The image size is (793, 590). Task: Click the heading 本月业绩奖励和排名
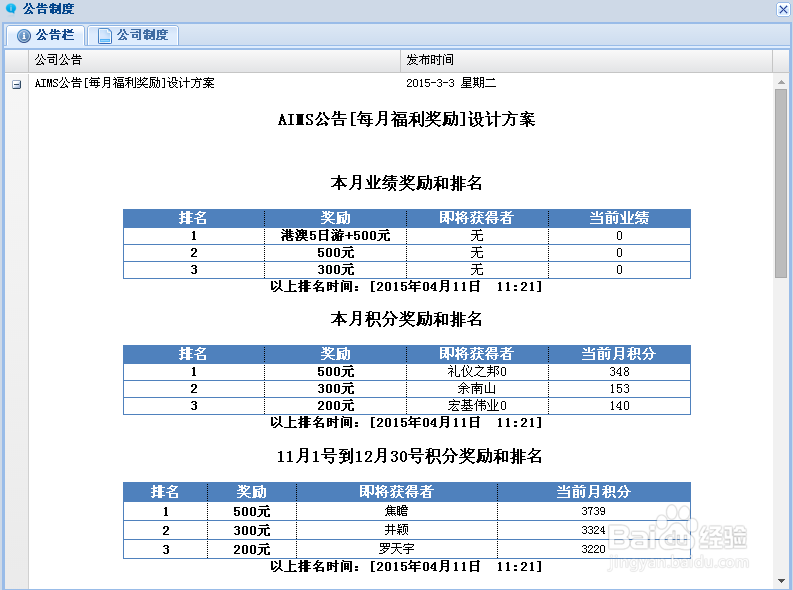(x=407, y=183)
